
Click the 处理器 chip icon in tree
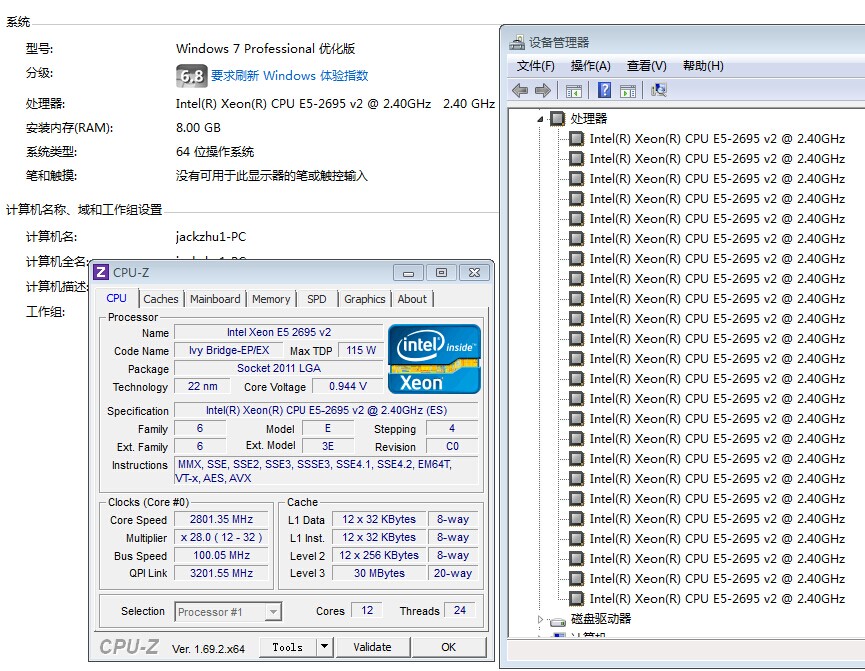tap(558, 118)
